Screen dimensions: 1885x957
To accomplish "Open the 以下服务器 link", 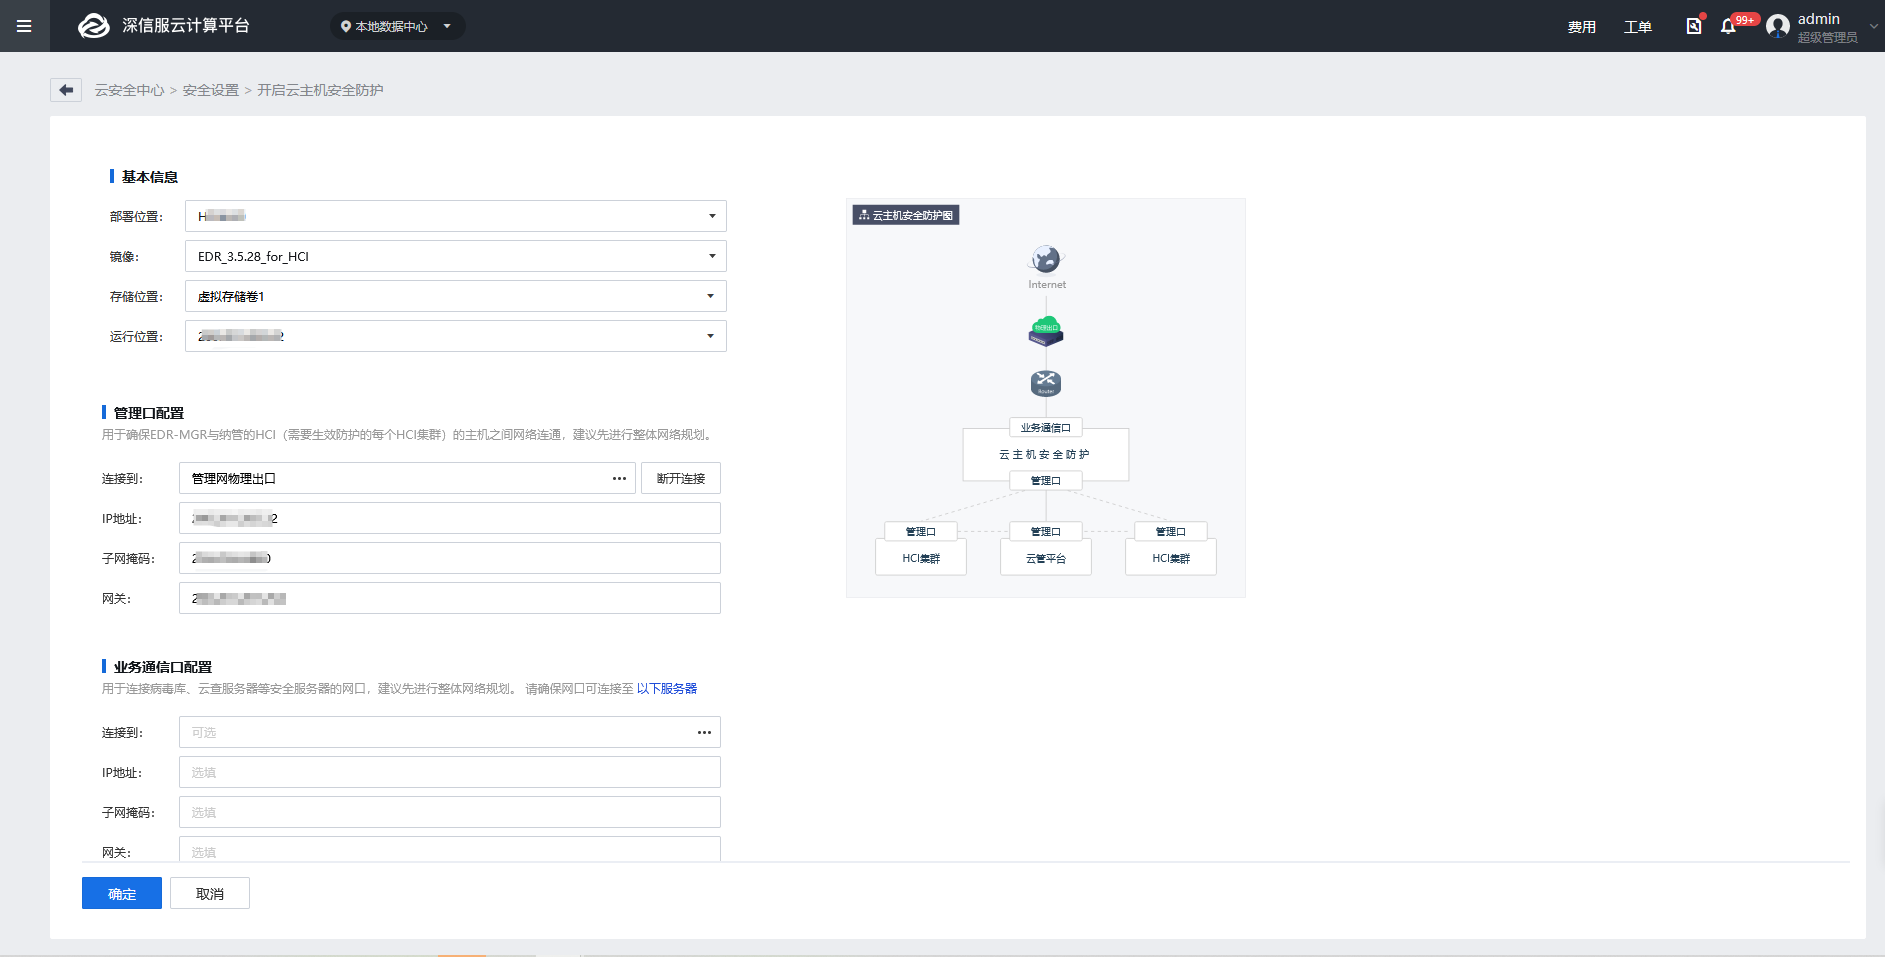I will pyautogui.click(x=666, y=689).
